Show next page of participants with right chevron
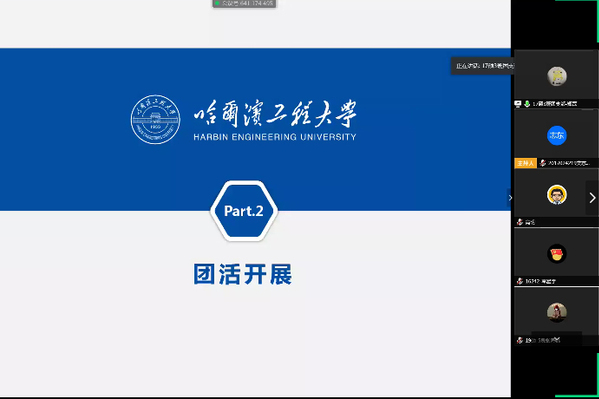 tap(592, 198)
